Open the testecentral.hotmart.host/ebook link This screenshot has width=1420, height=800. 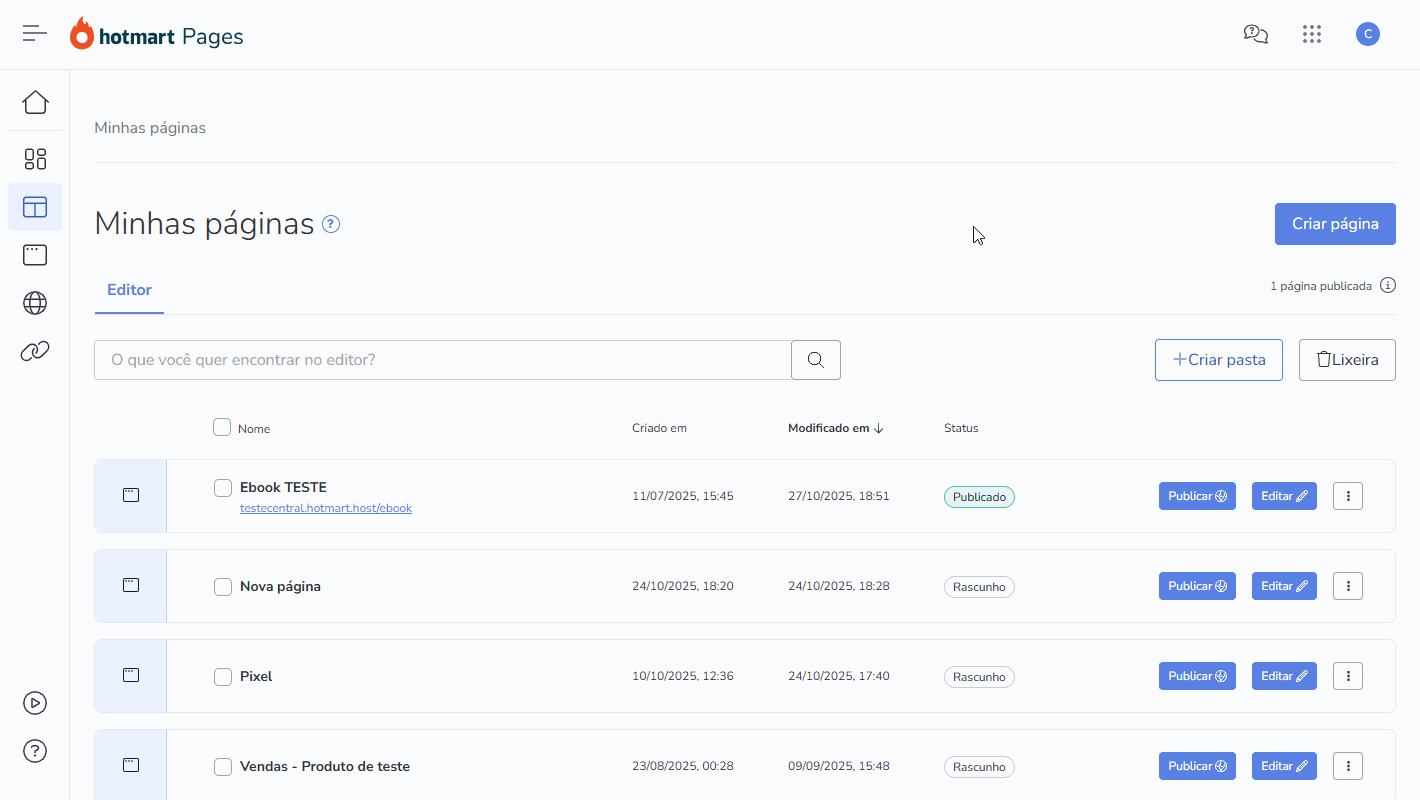pyautogui.click(x=326, y=508)
